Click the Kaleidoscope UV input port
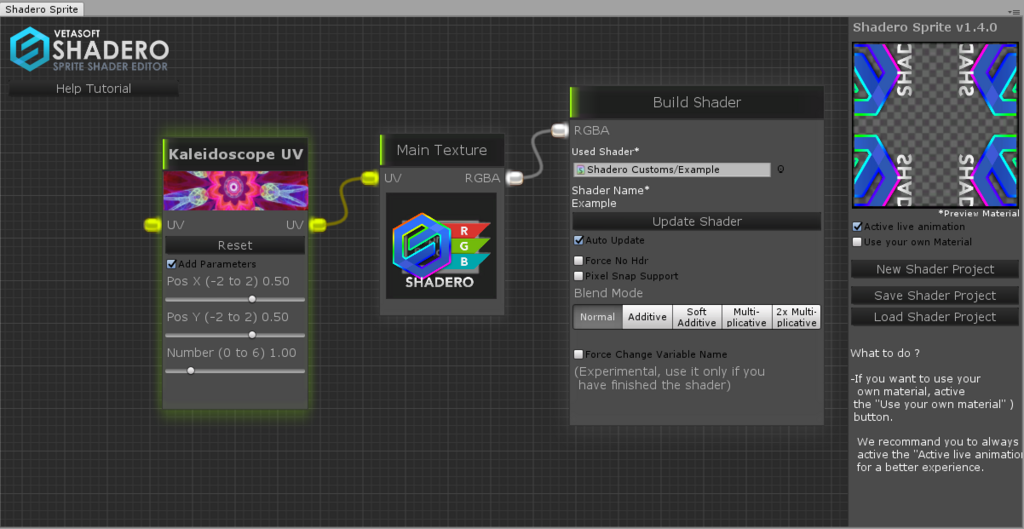This screenshot has height=529, width=1024. tap(152, 225)
